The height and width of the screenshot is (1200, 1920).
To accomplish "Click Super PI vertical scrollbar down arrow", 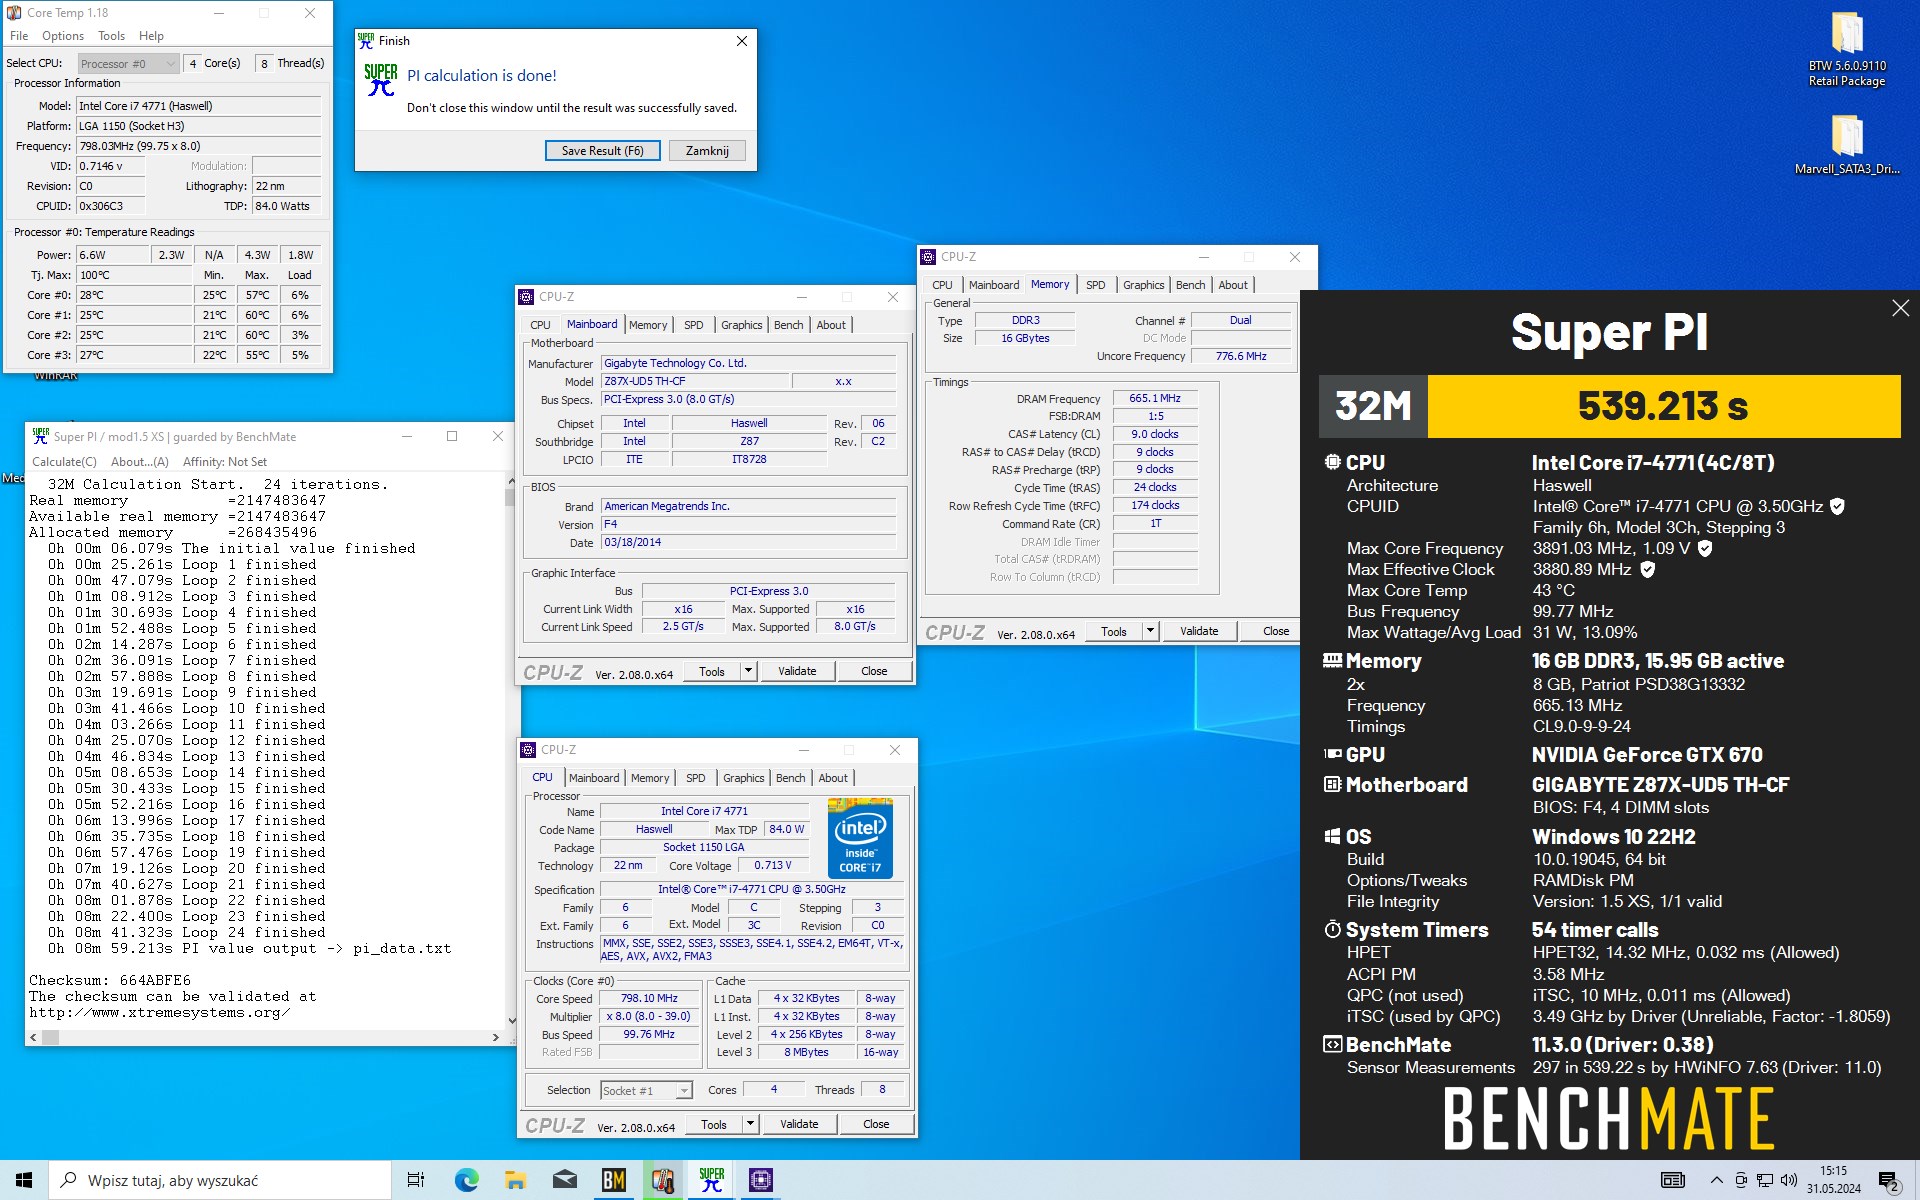I will point(512,1021).
